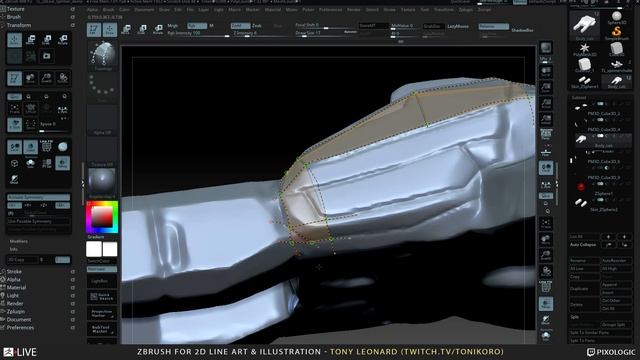The height and width of the screenshot is (360, 640).
Task: Open the Document menu in the menu bar
Action: tap(144, 9)
